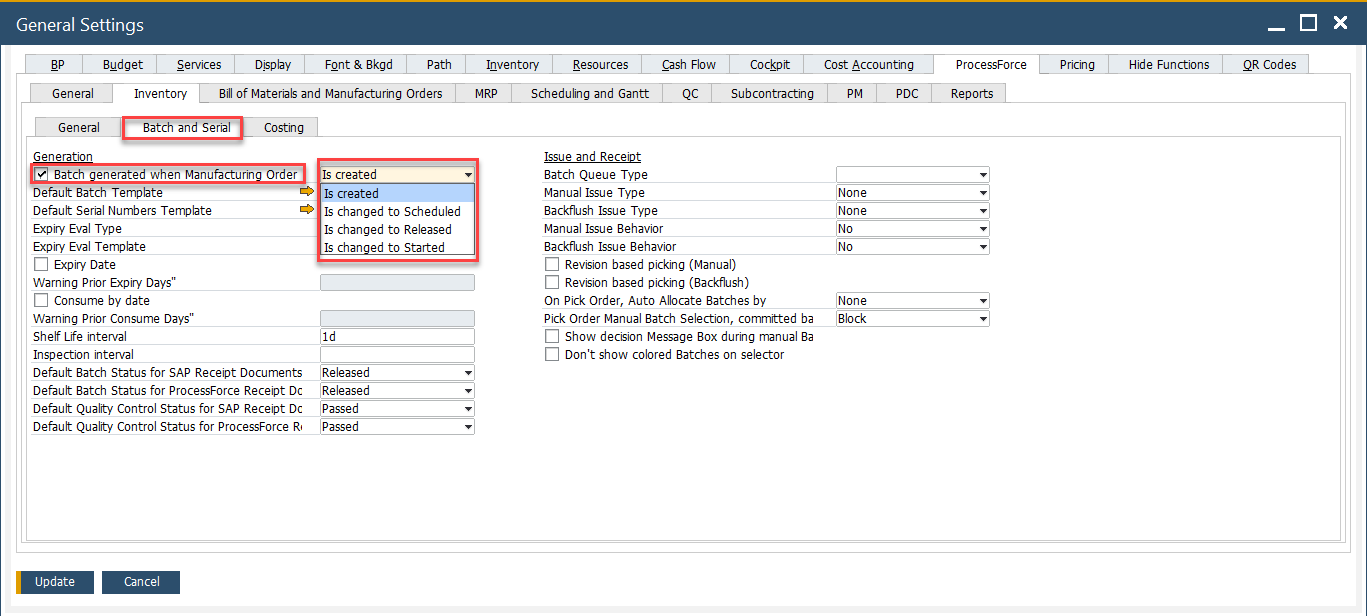Viewport: 1367px width, 616px height.
Task: Go to the QR Codes tab
Action: 1269,65
